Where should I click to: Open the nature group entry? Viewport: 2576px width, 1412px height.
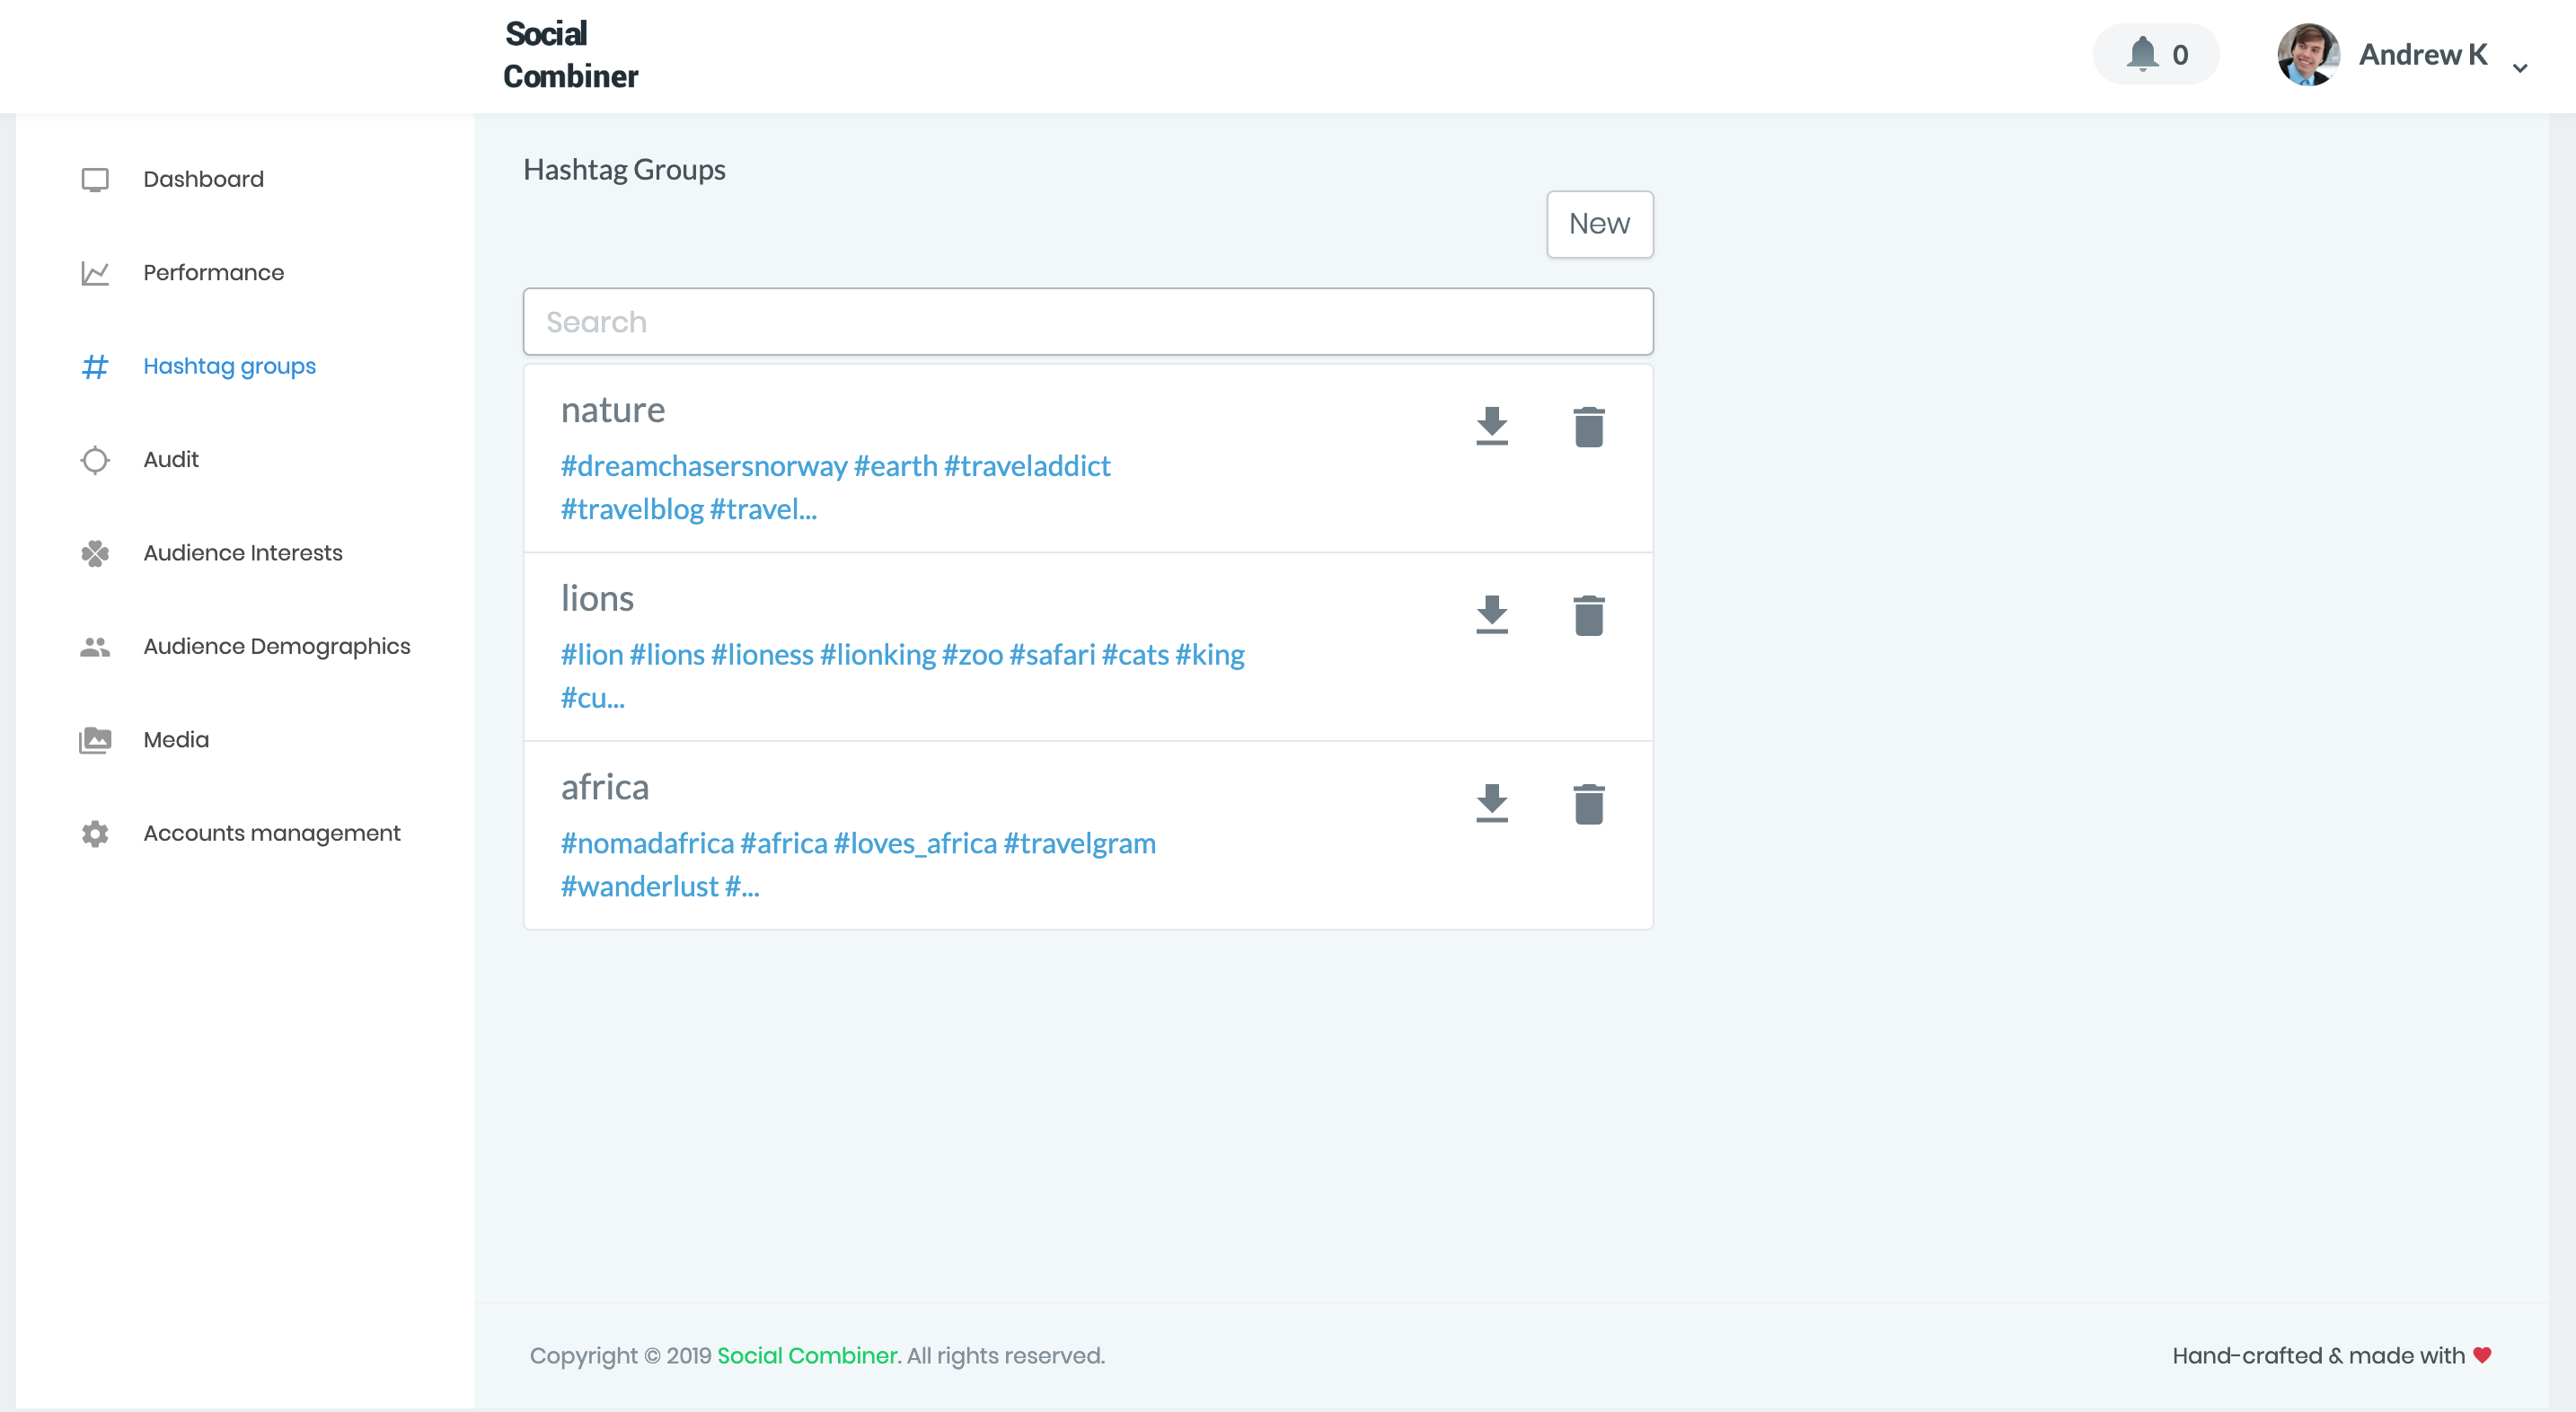pyautogui.click(x=612, y=409)
